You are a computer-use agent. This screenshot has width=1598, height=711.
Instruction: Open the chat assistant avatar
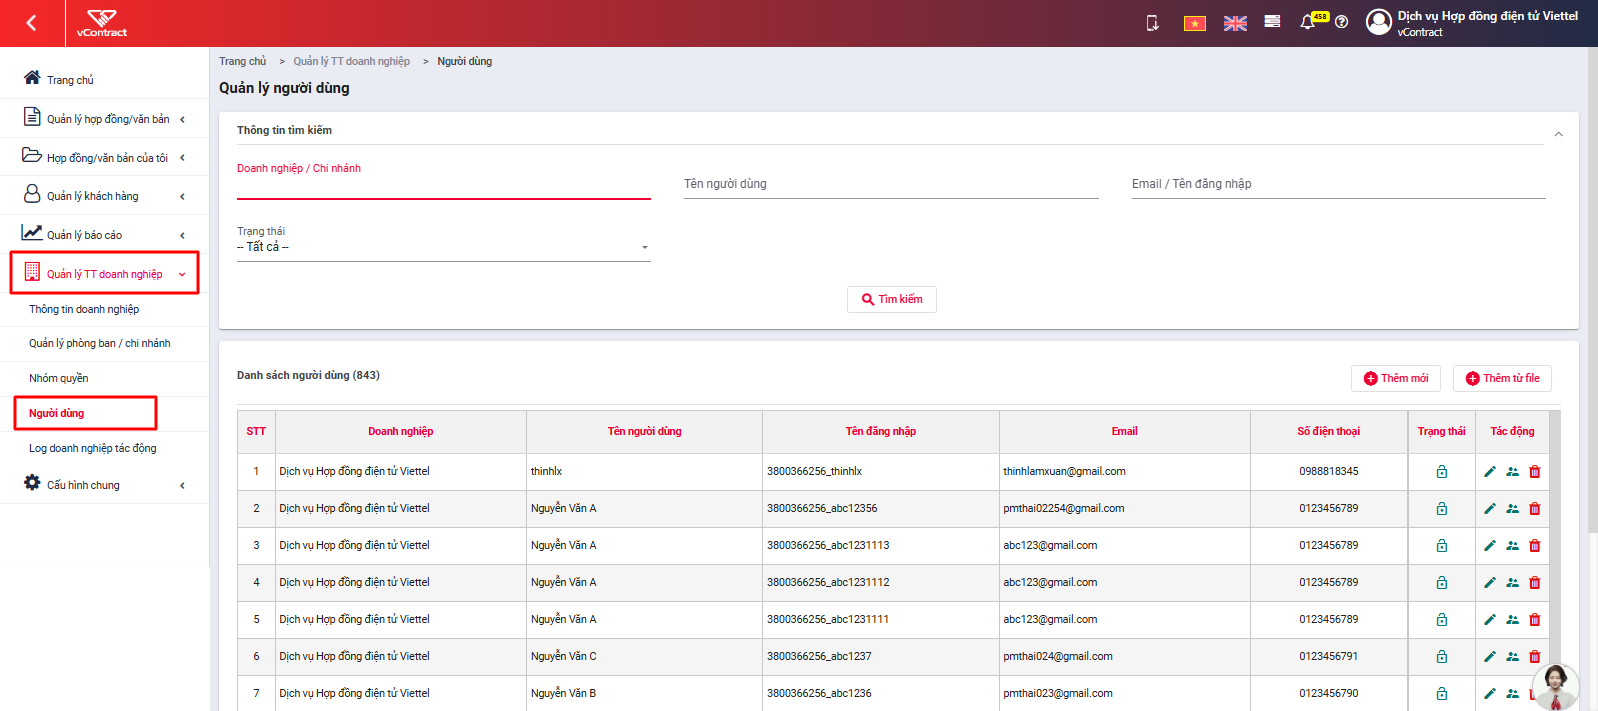[x=1555, y=686]
